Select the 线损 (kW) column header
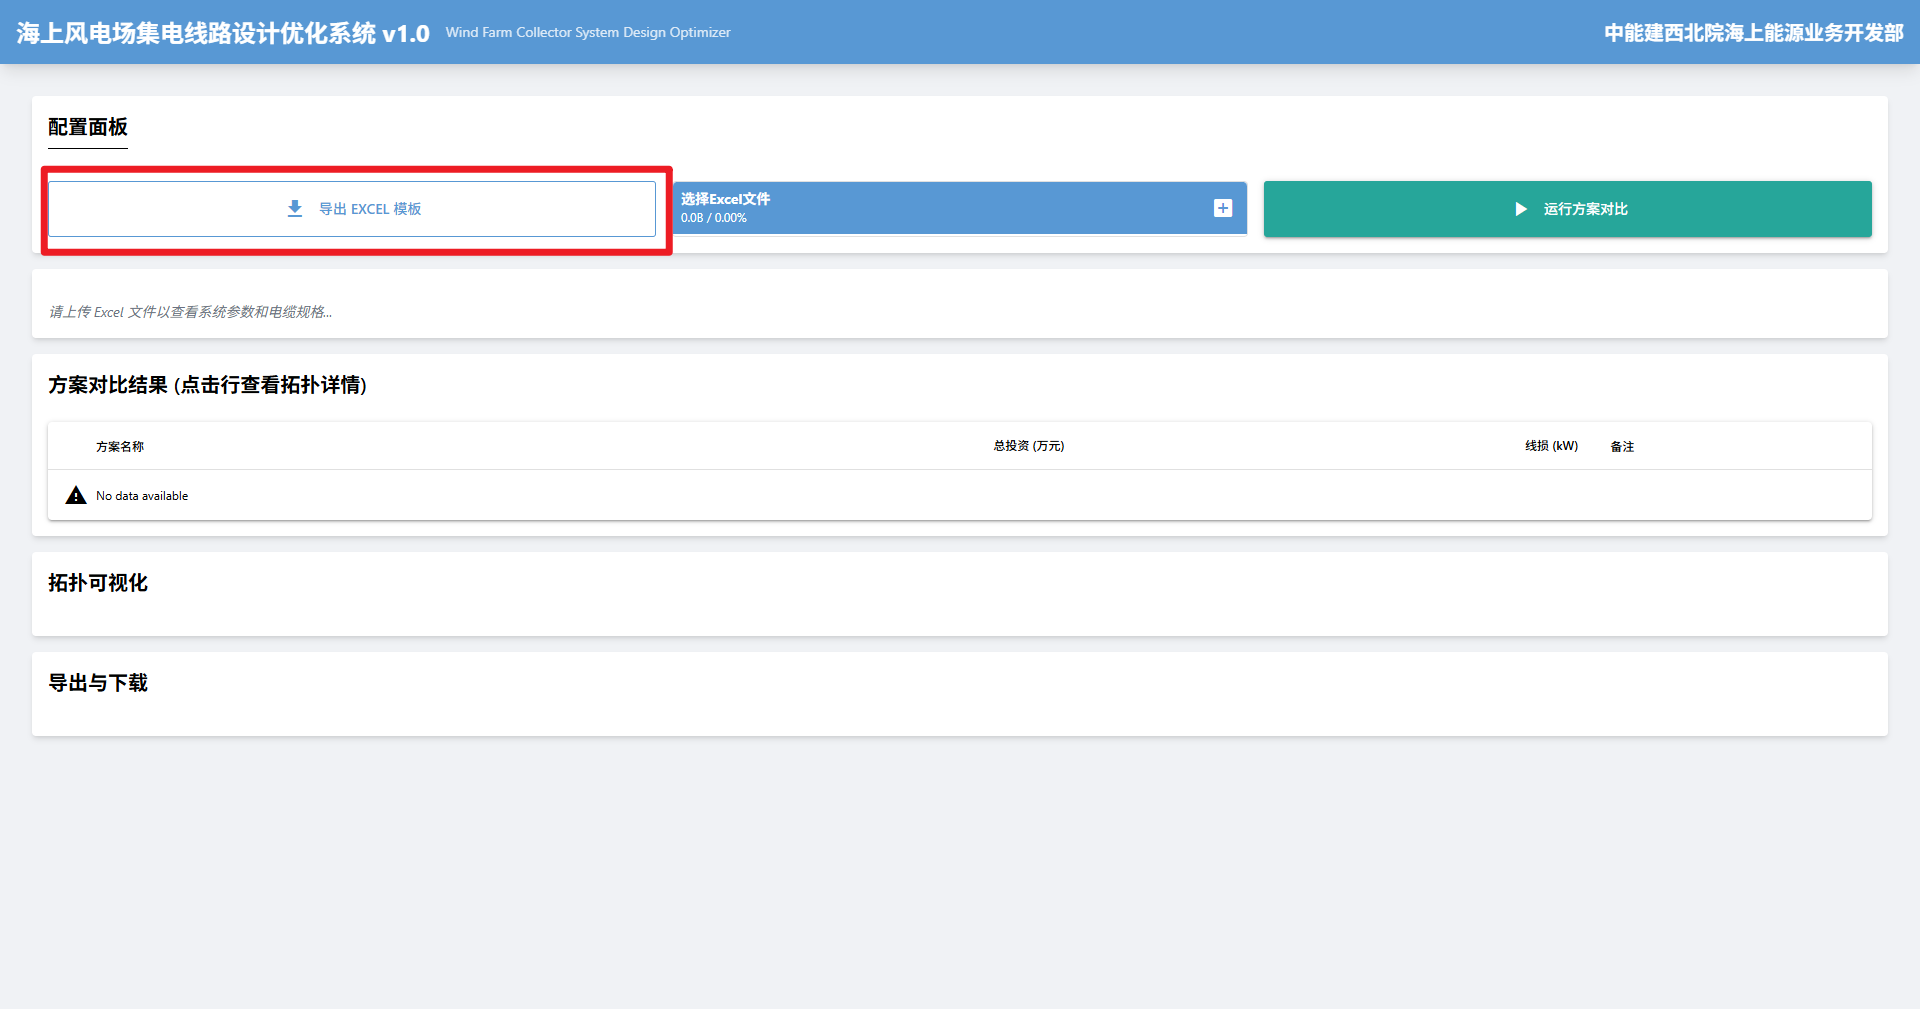The image size is (1920, 1009). [x=1551, y=446]
